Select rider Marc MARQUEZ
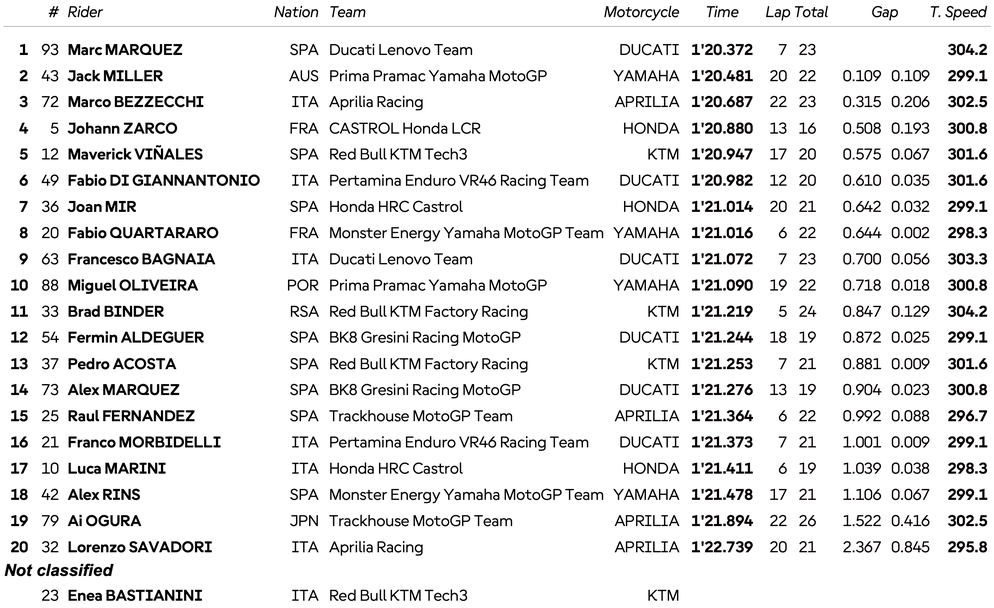This screenshot has width=994, height=608. click(x=124, y=50)
